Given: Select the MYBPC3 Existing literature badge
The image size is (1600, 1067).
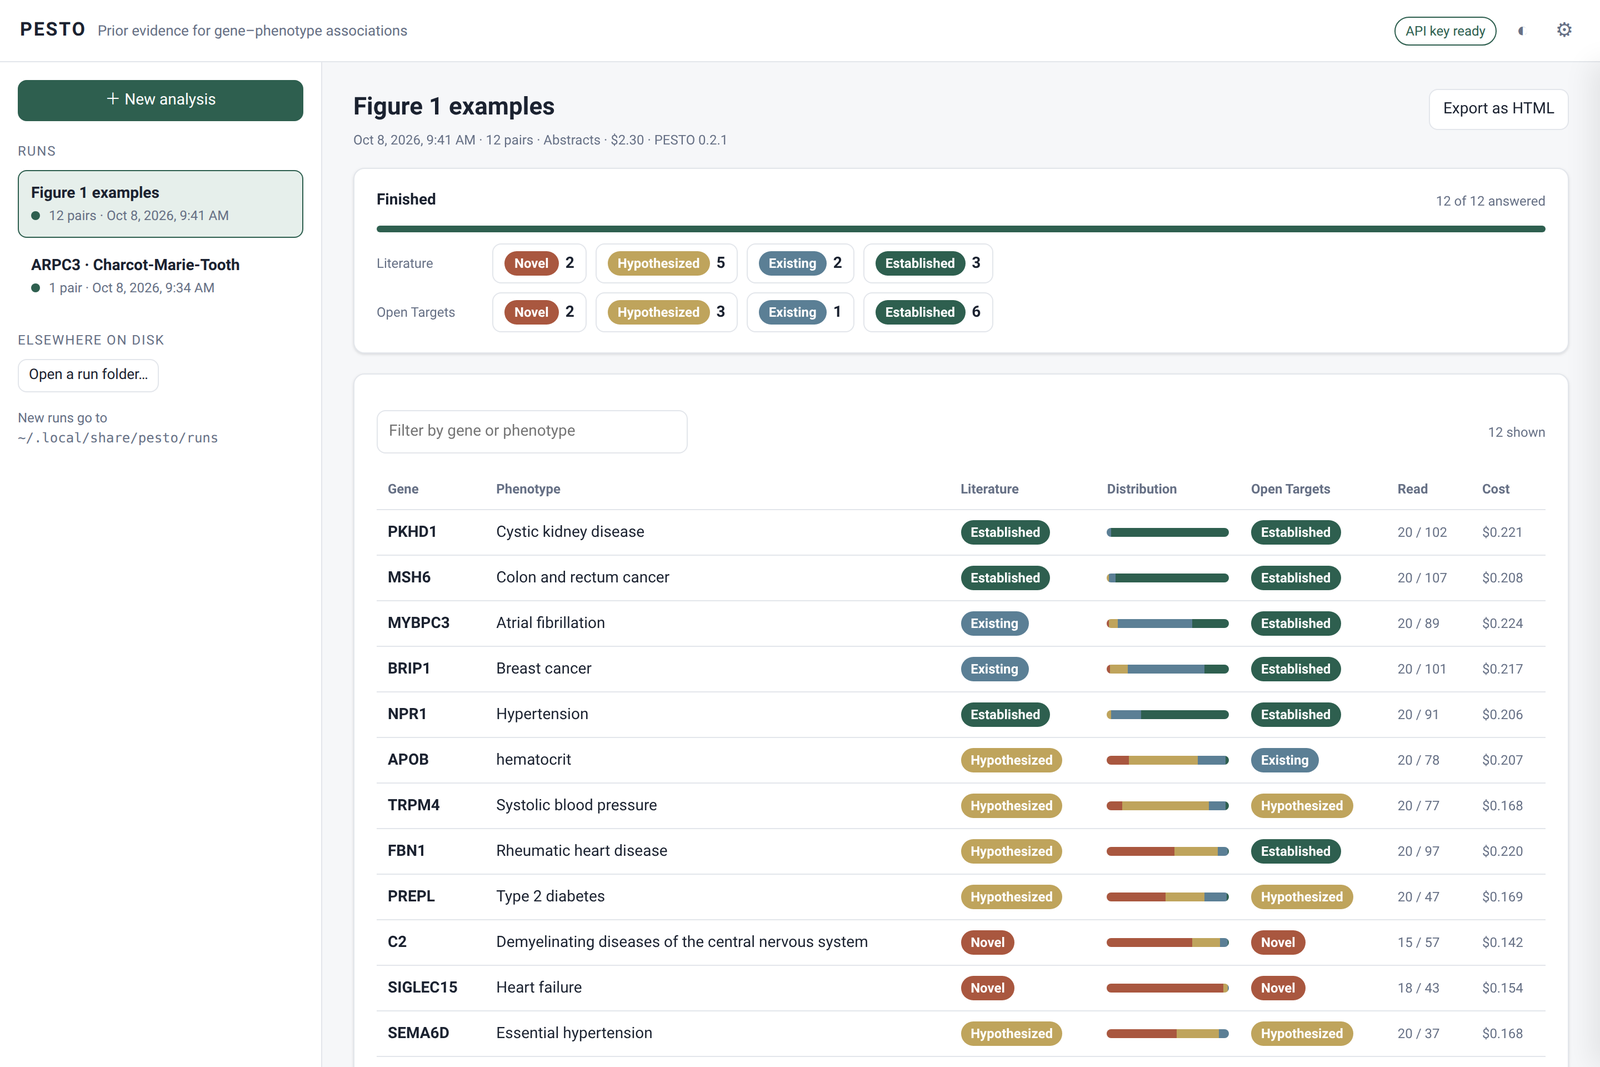Looking at the screenshot, I should coord(994,624).
